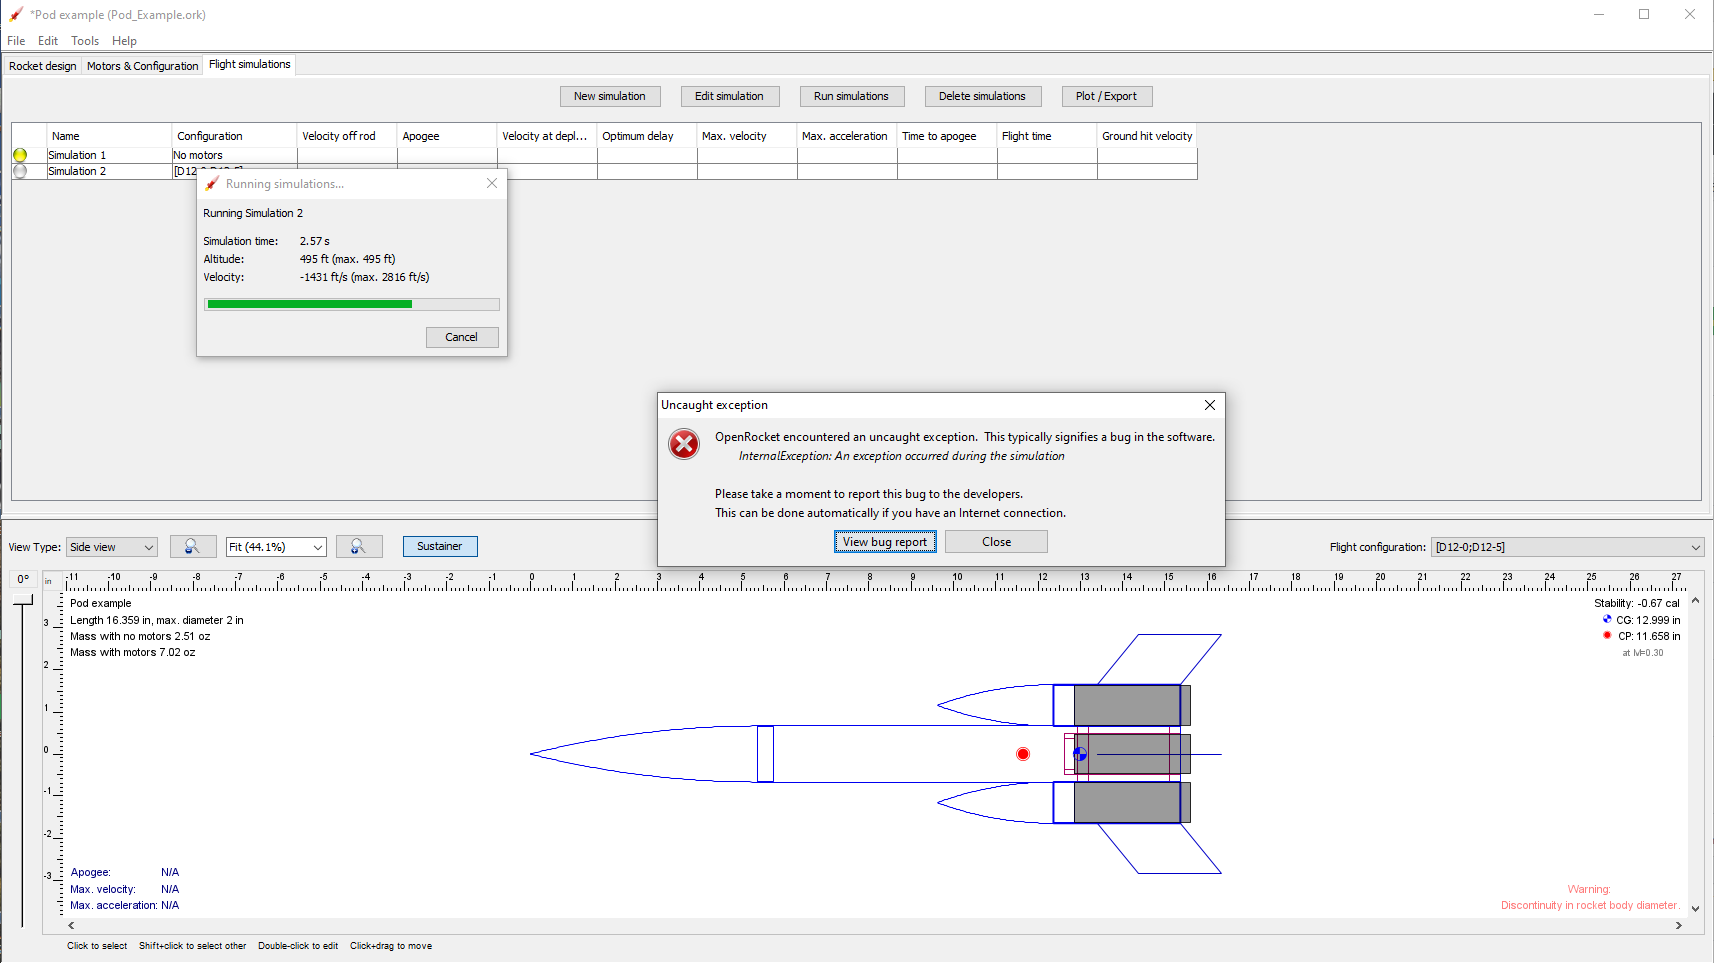The height and width of the screenshot is (963, 1714).
Task: Click the View bug report button
Action: [884, 541]
